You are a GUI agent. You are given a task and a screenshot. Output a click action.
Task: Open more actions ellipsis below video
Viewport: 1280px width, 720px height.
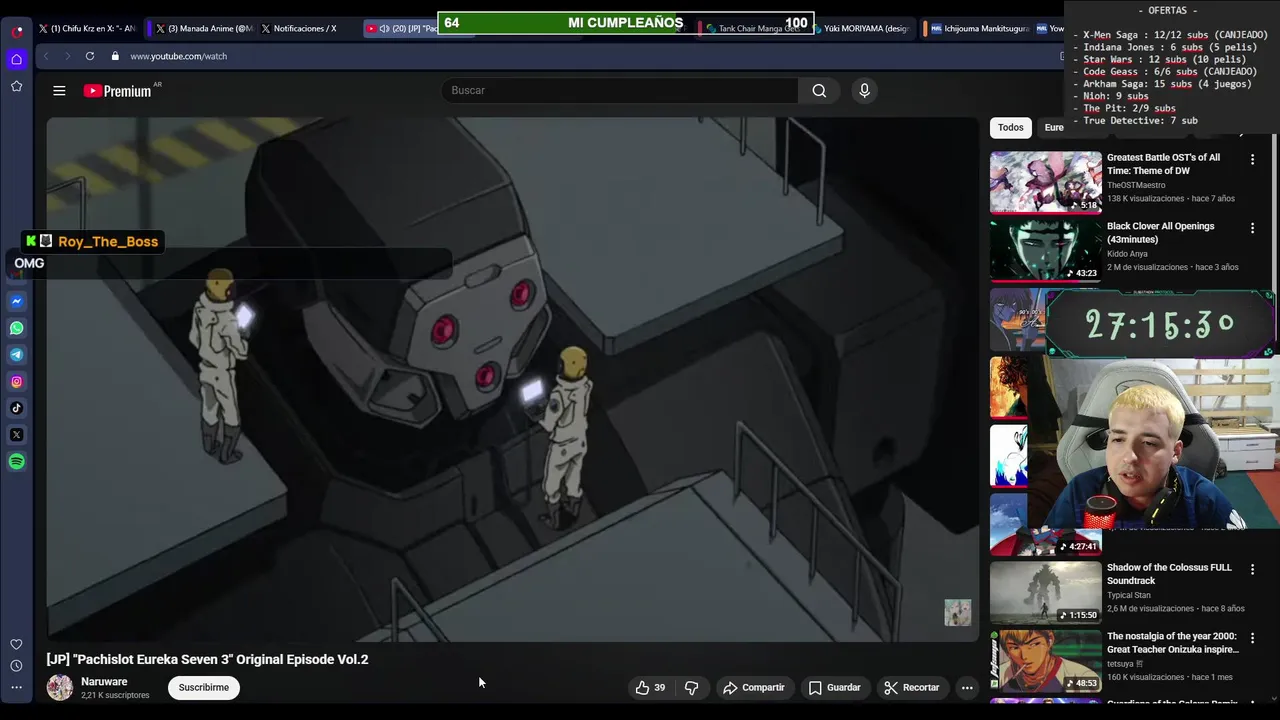coord(967,687)
